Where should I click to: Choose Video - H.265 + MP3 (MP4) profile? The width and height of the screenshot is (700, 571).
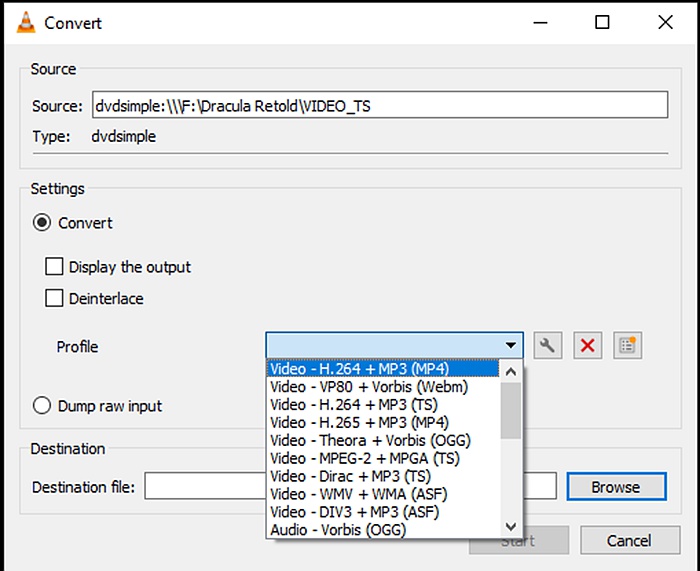tap(383, 422)
